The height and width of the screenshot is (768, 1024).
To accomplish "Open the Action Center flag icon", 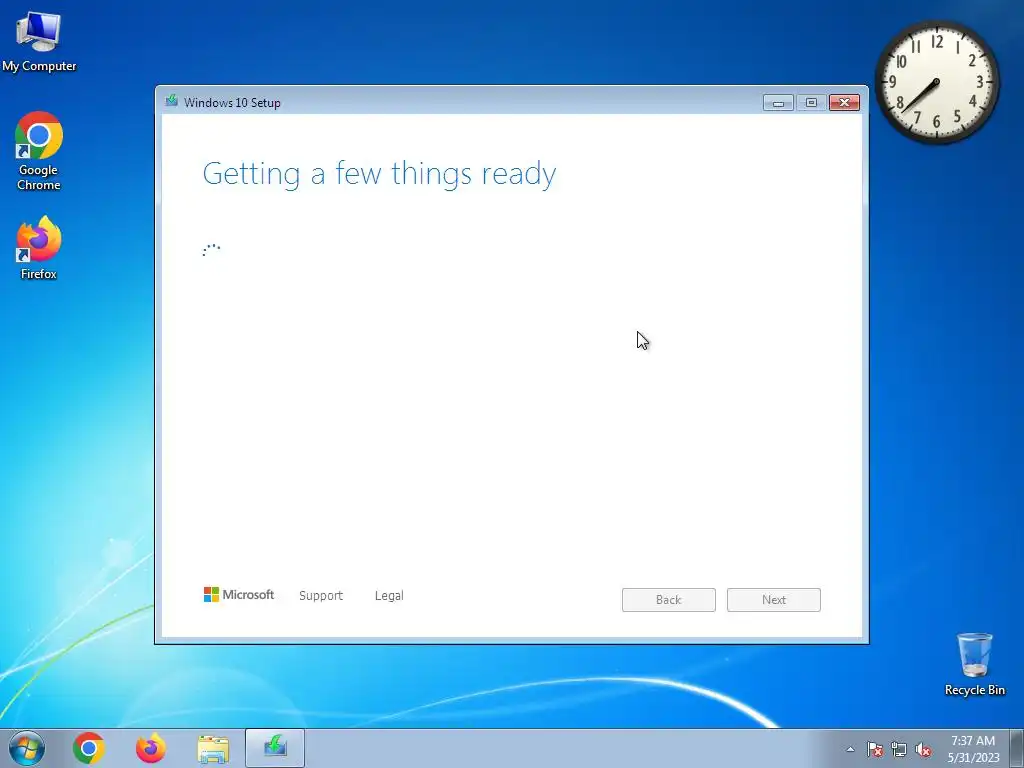I will click(875, 749).
